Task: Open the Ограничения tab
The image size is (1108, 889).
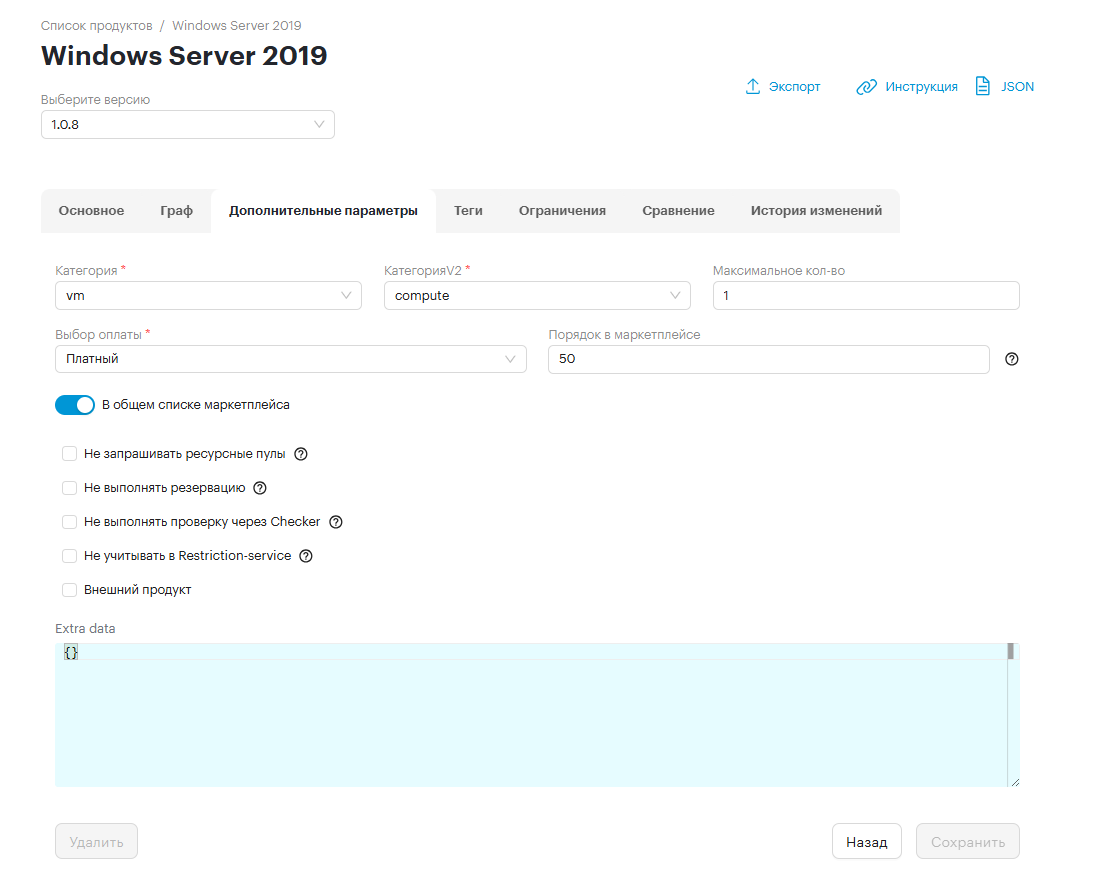Action: click(x=562, y=211)
